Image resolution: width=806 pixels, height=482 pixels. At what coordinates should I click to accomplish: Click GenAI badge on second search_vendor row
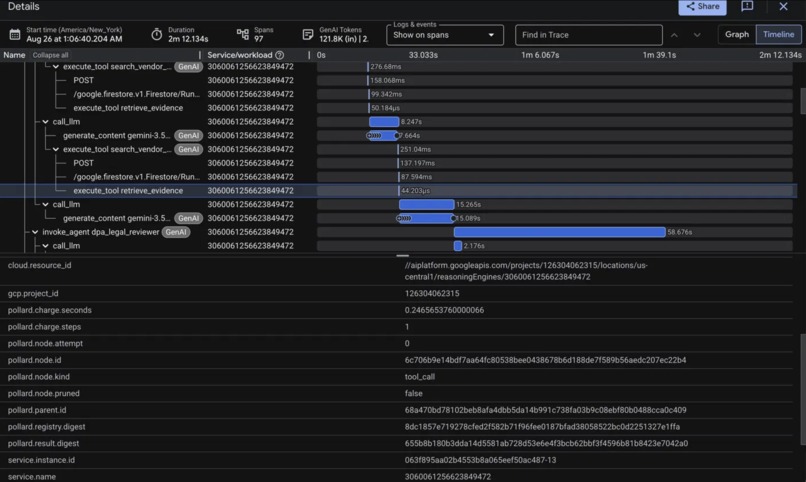(x=188, y=150)
